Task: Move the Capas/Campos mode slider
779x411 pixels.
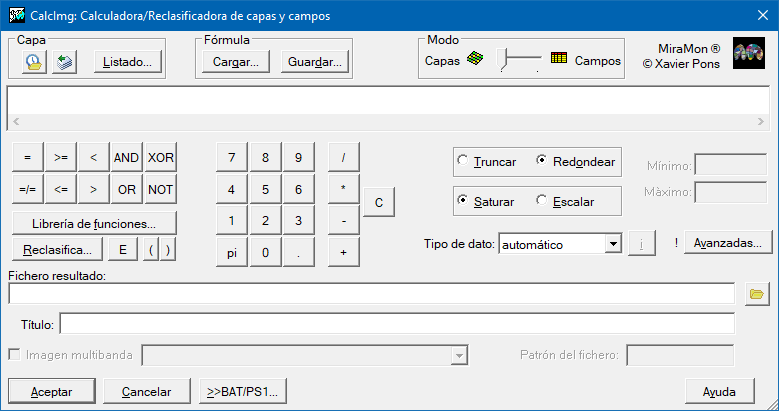Action: [508, 60]
